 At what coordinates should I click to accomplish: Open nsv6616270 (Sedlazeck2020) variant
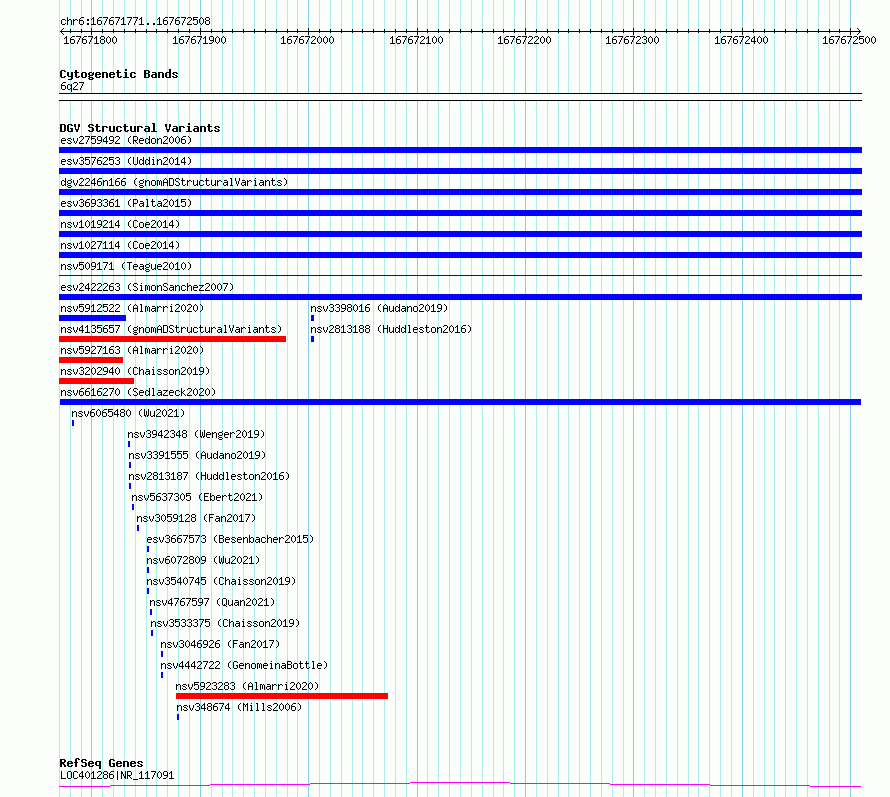138,392
